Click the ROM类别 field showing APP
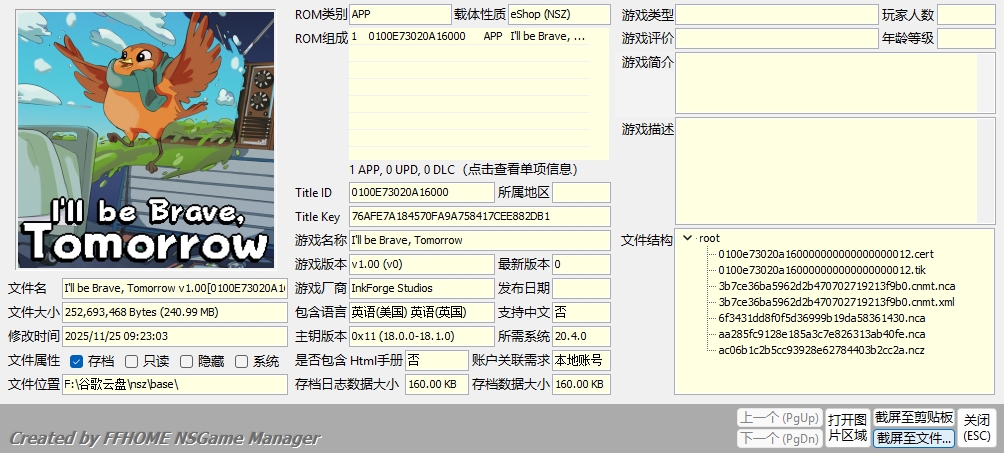Screen dimensions: 1004x453 tap(400, 14)
